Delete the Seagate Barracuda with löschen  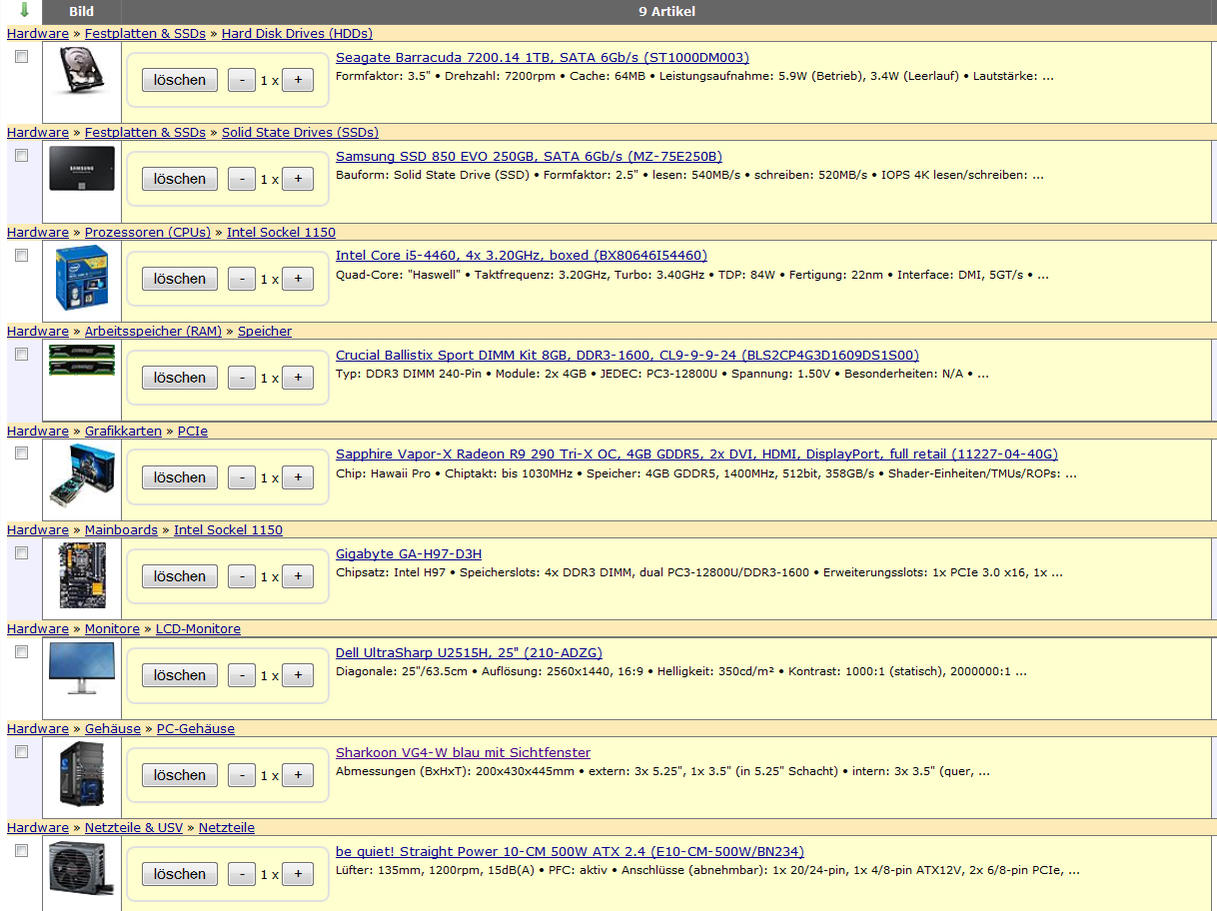click(x=180, y=80)
